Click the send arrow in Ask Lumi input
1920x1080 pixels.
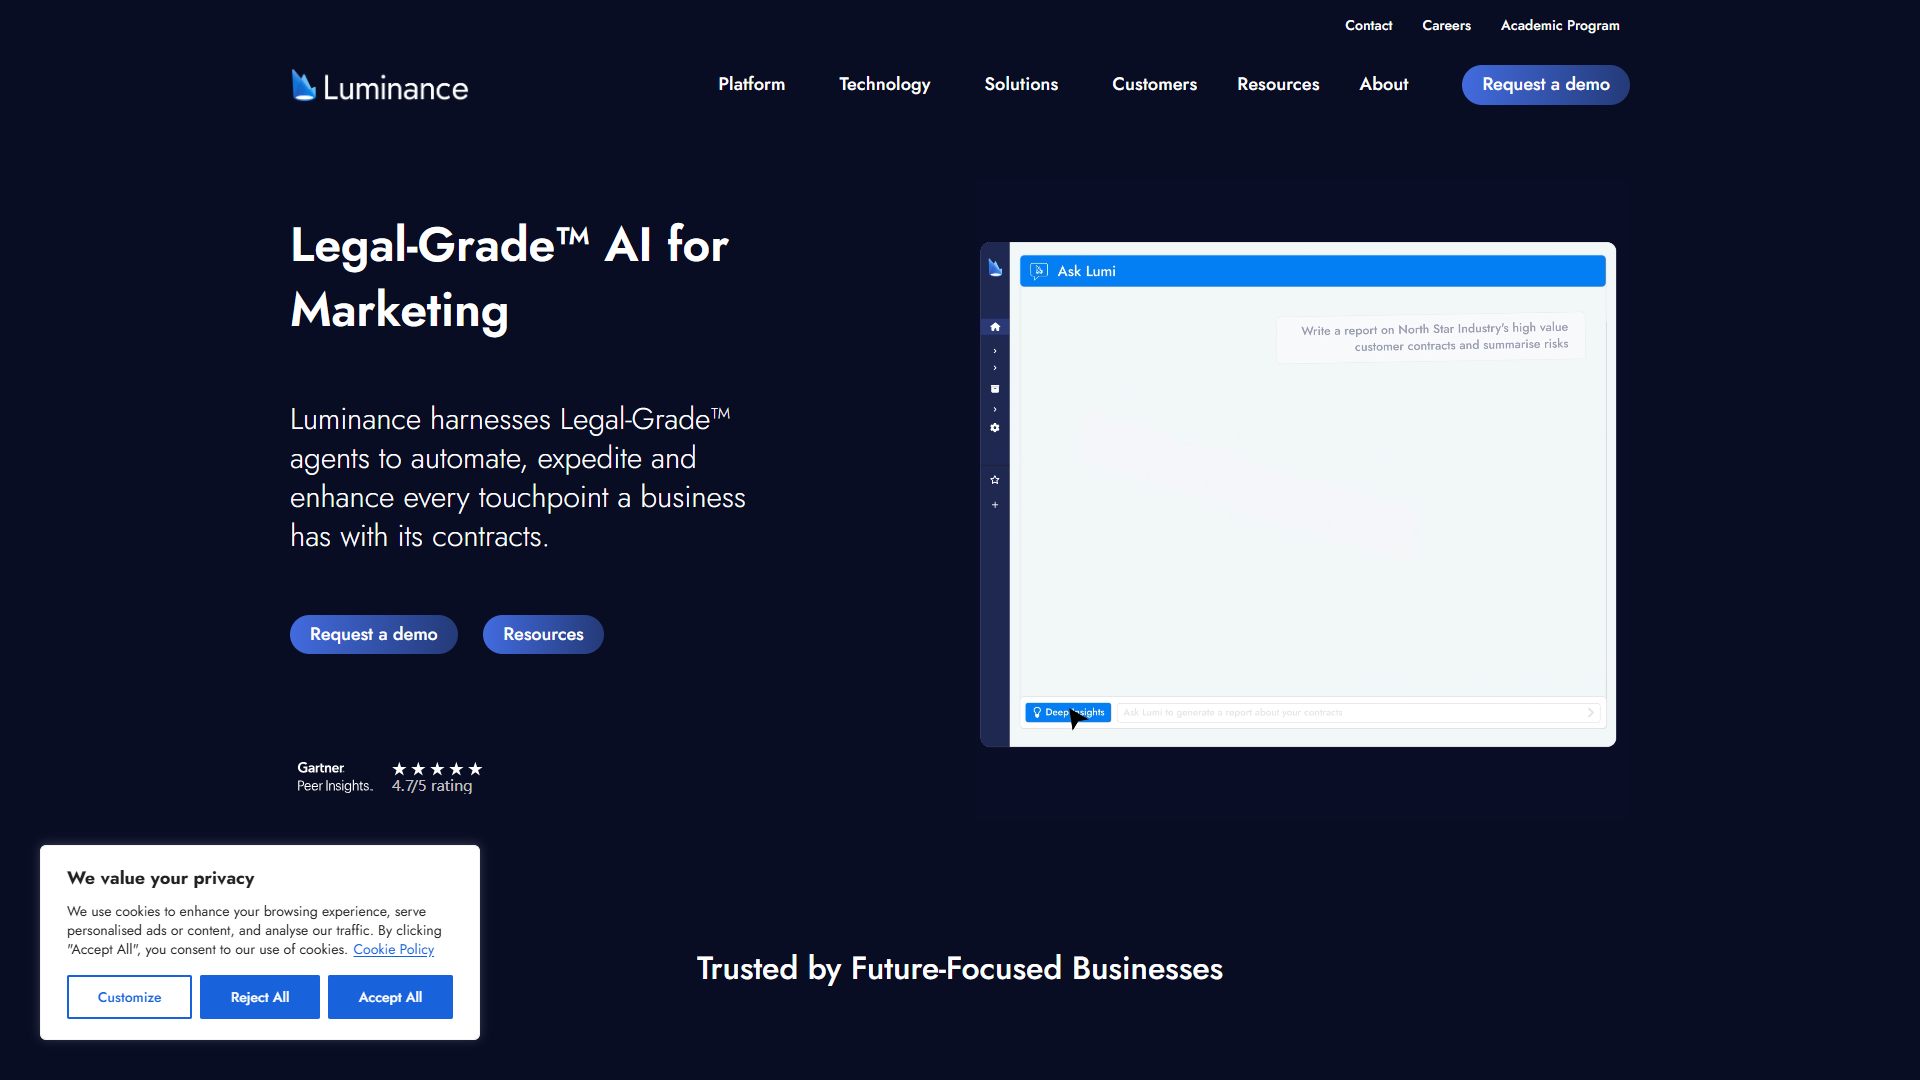pyautogui.click(x=1590, y=713)
